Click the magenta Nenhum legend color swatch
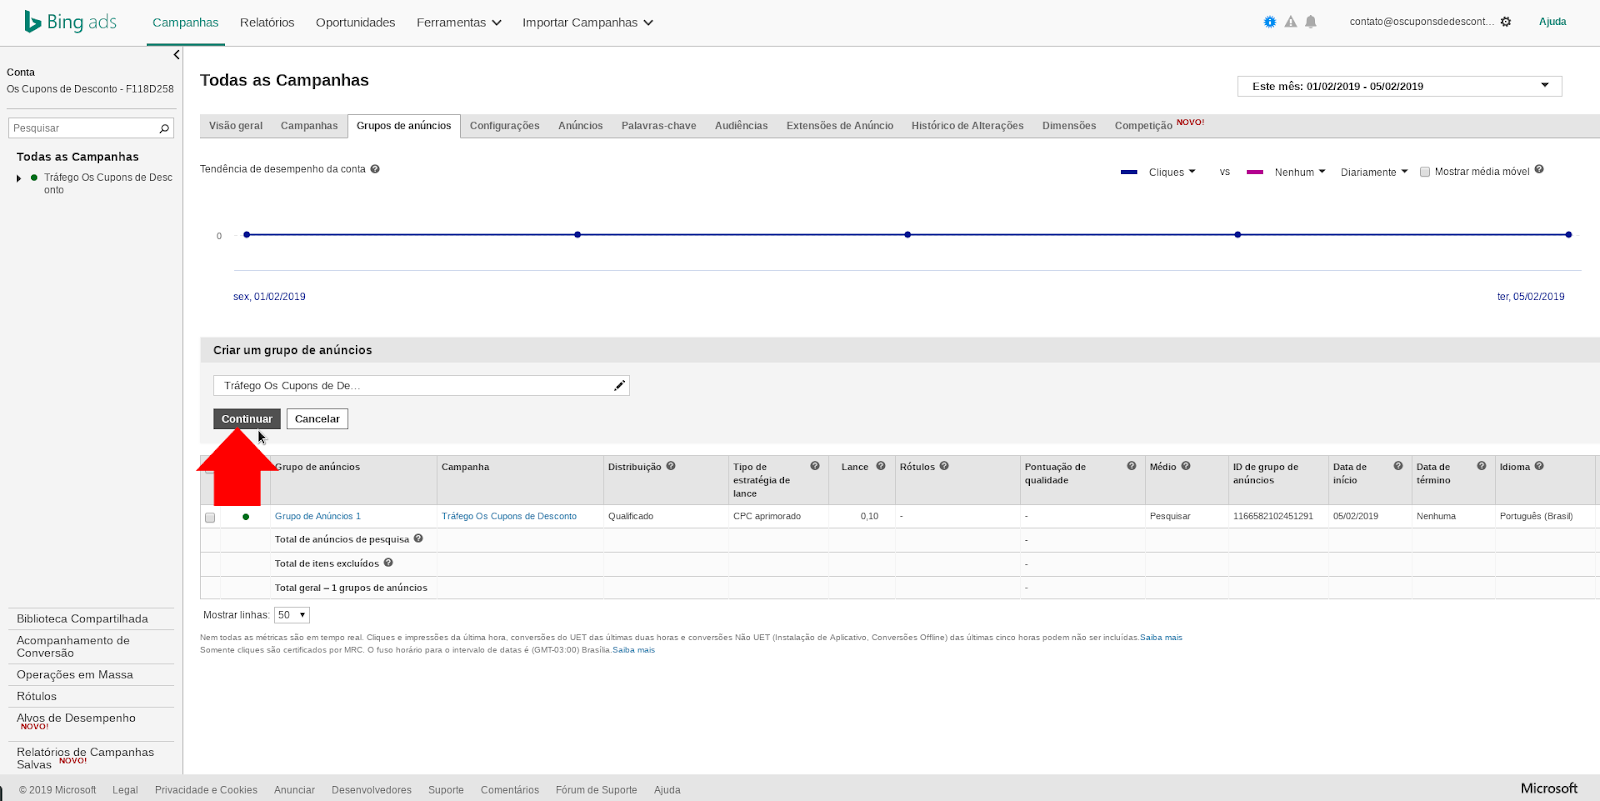1600x801 pixels. click(x=1255, y=172)
